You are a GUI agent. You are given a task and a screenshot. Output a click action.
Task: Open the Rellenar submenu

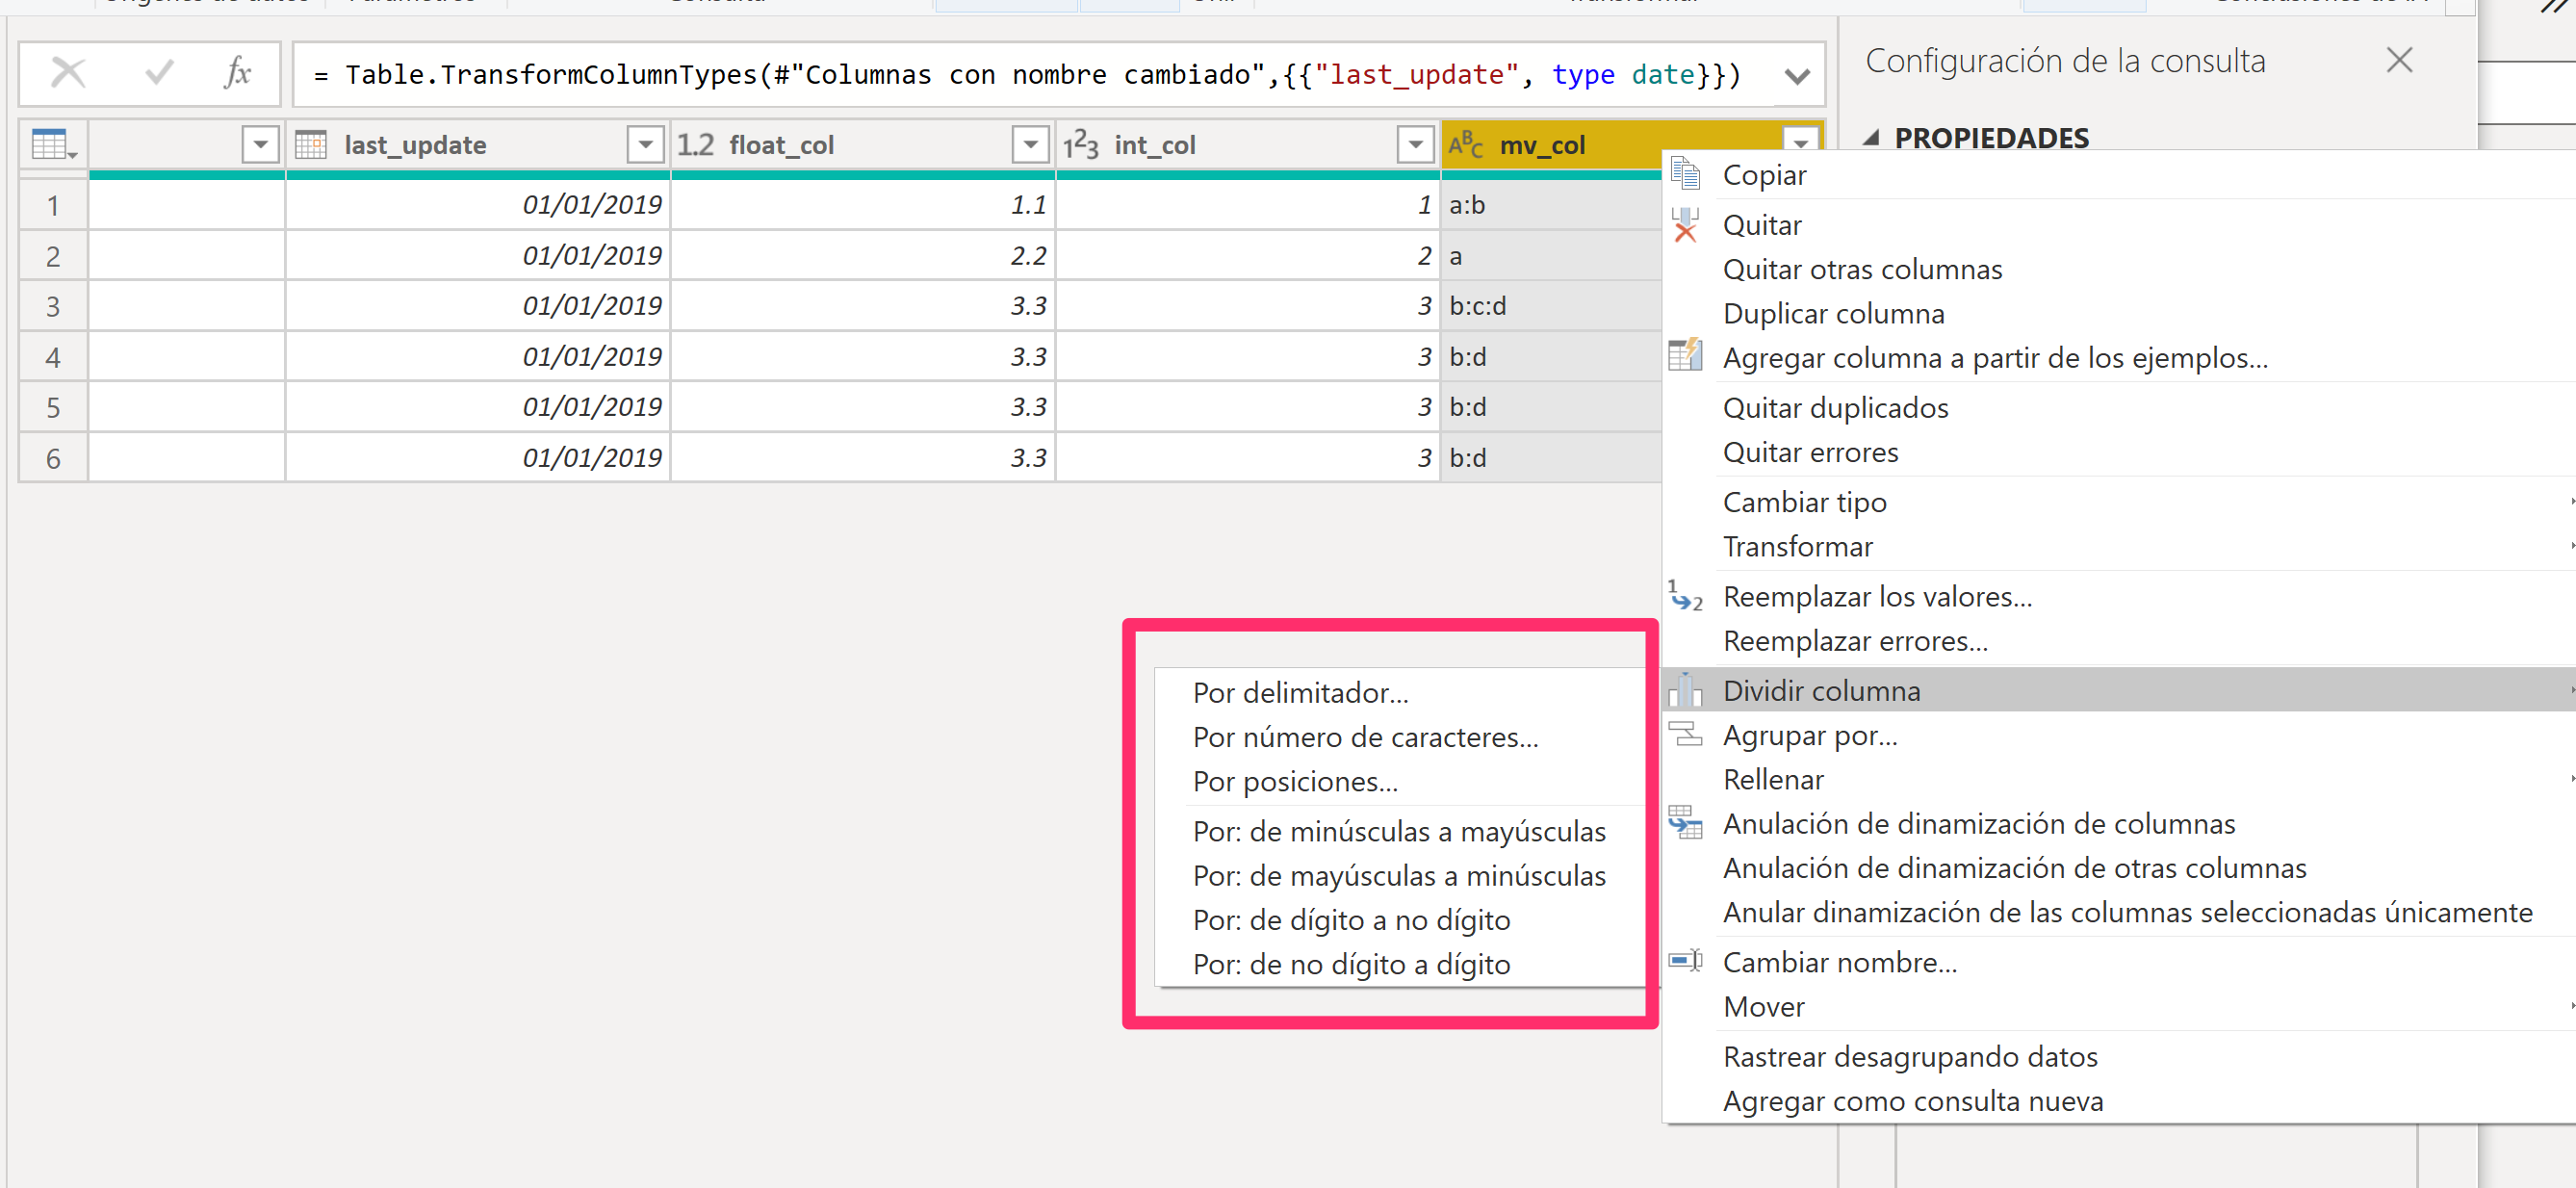coord(2119,779)
